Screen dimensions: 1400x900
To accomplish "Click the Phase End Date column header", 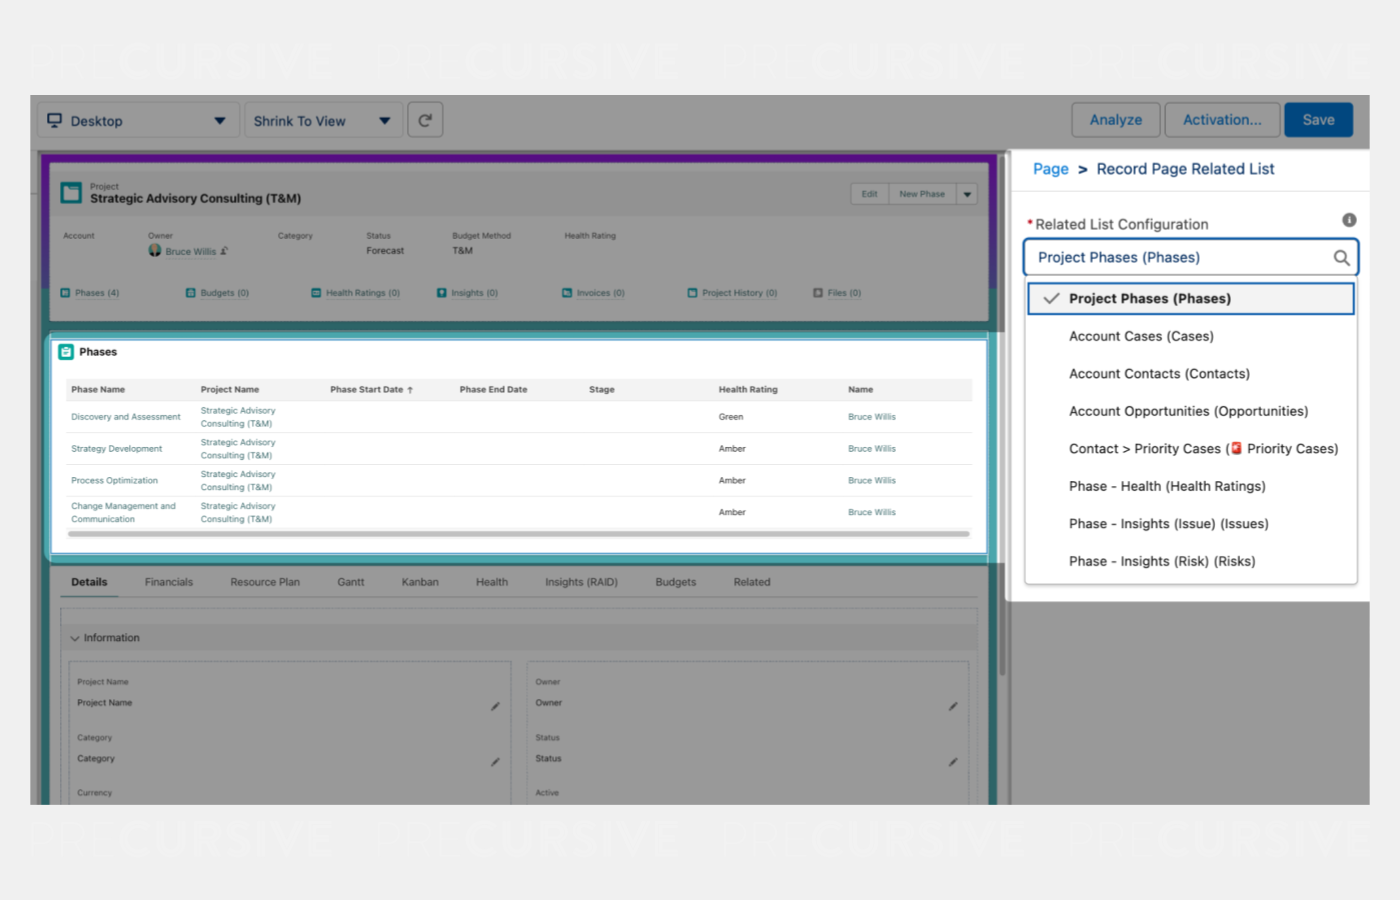I will (493, 390).
